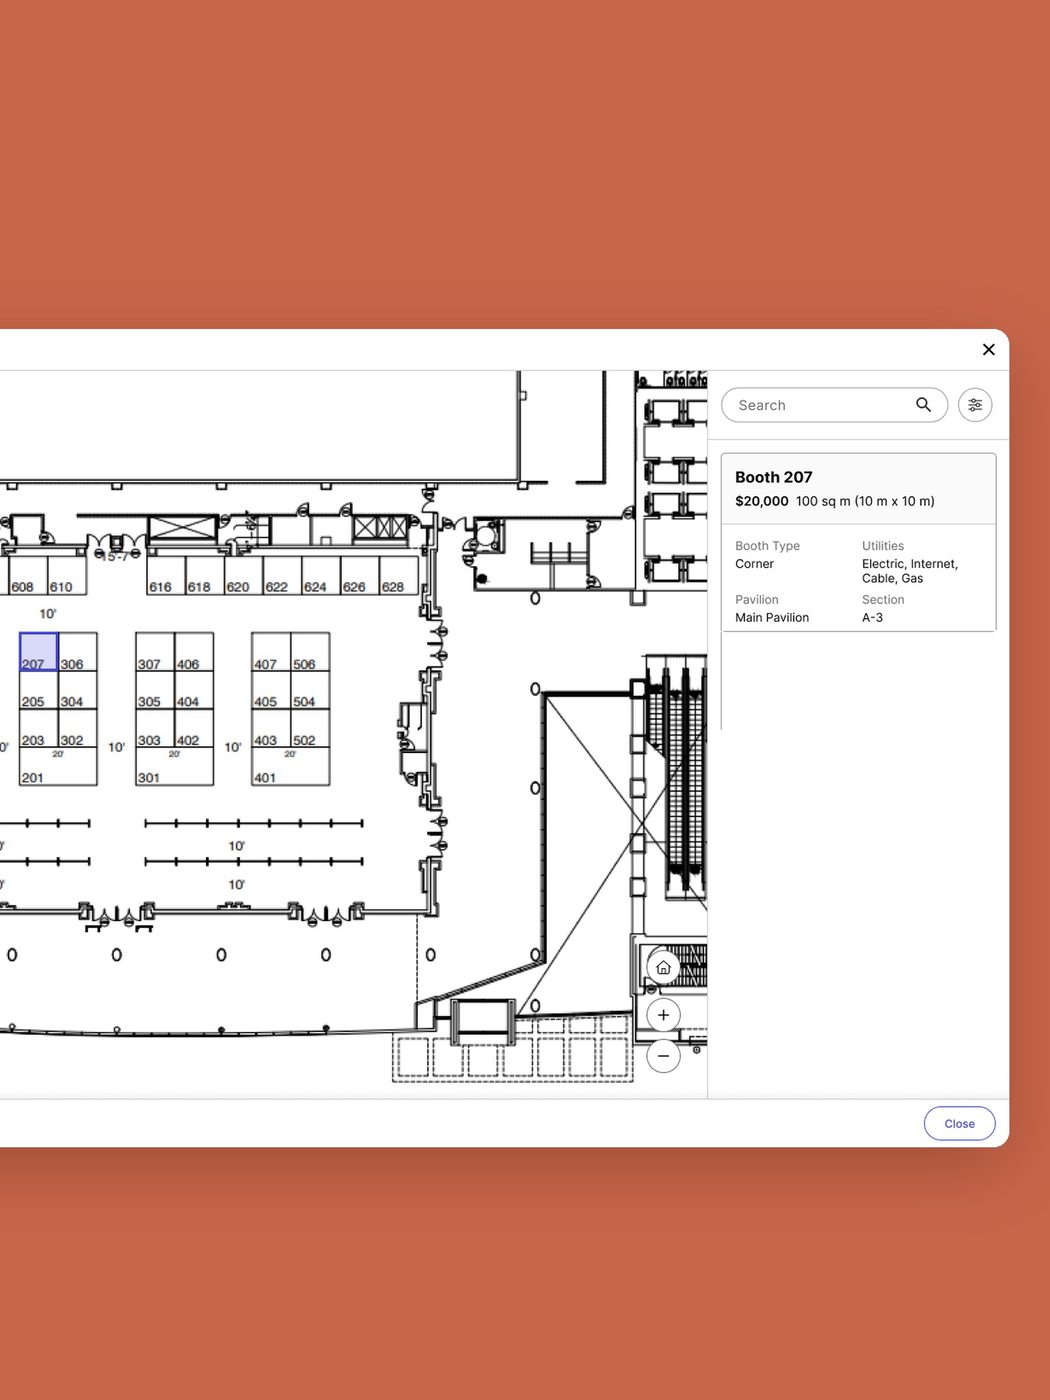The image size is (1050, 1400).
Task: Click the 'Booth Type' label
Action: click(x=767, y=546)
